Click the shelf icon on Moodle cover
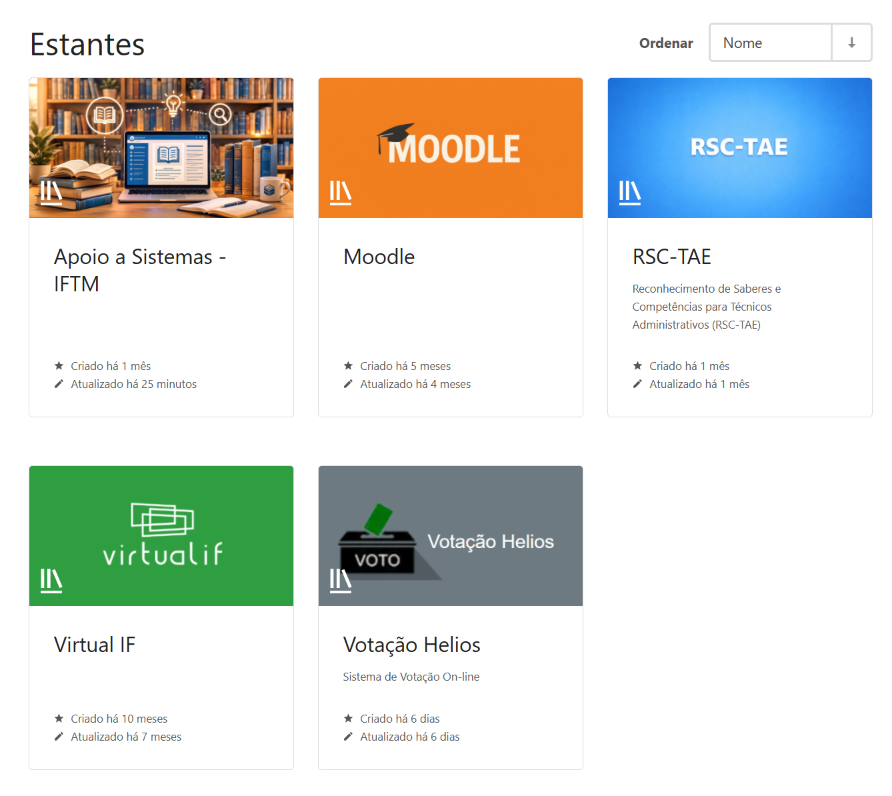 coord(340,192)
